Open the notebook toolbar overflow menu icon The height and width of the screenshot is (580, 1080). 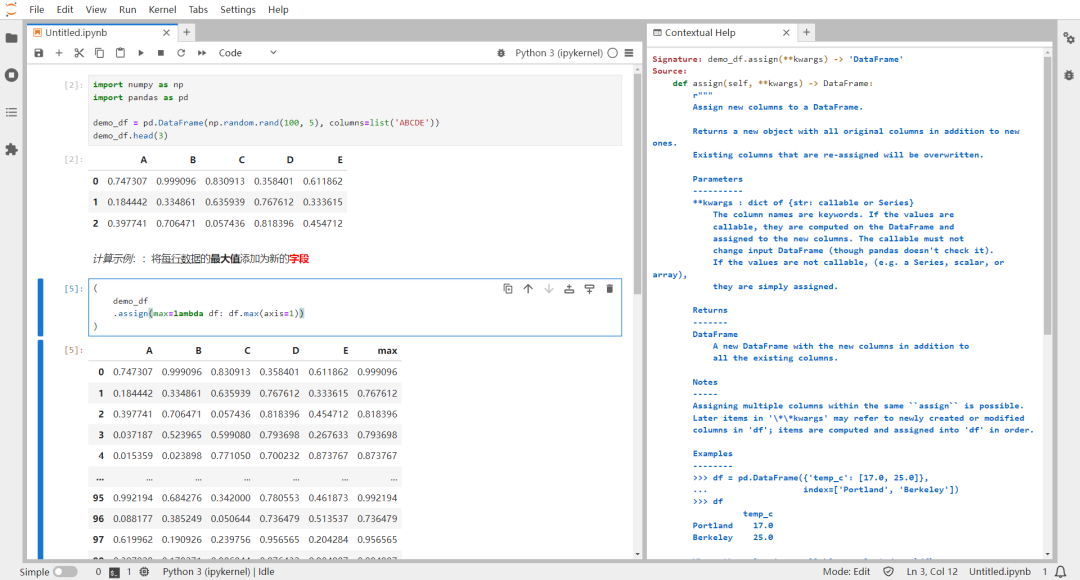tap(629, 53)
